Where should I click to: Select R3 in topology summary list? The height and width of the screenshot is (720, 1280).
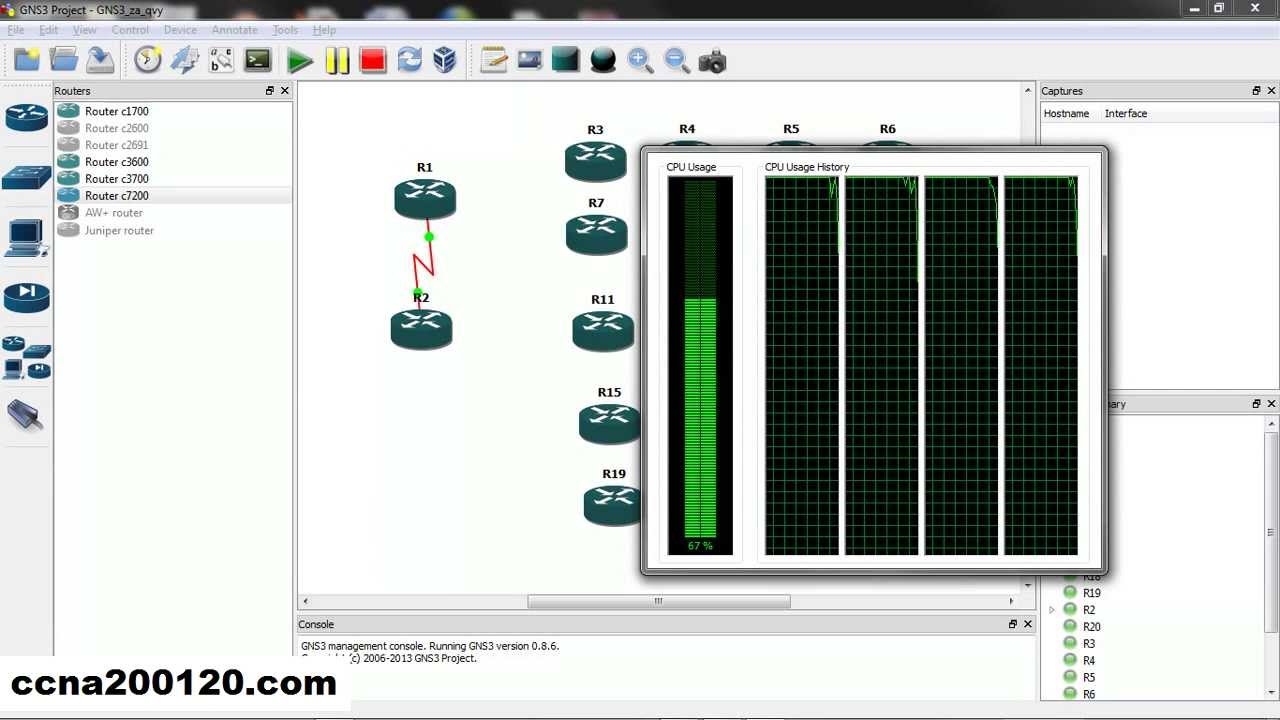click(x=1089, y=644)
